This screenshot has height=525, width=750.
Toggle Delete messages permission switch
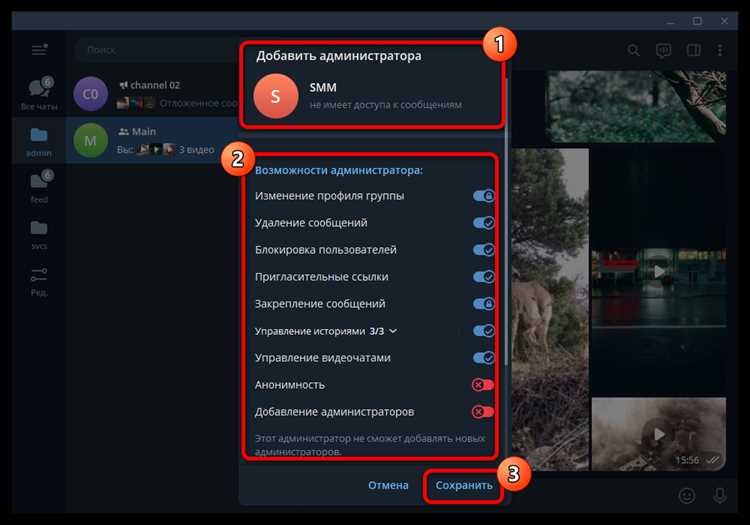click(484, 223)
